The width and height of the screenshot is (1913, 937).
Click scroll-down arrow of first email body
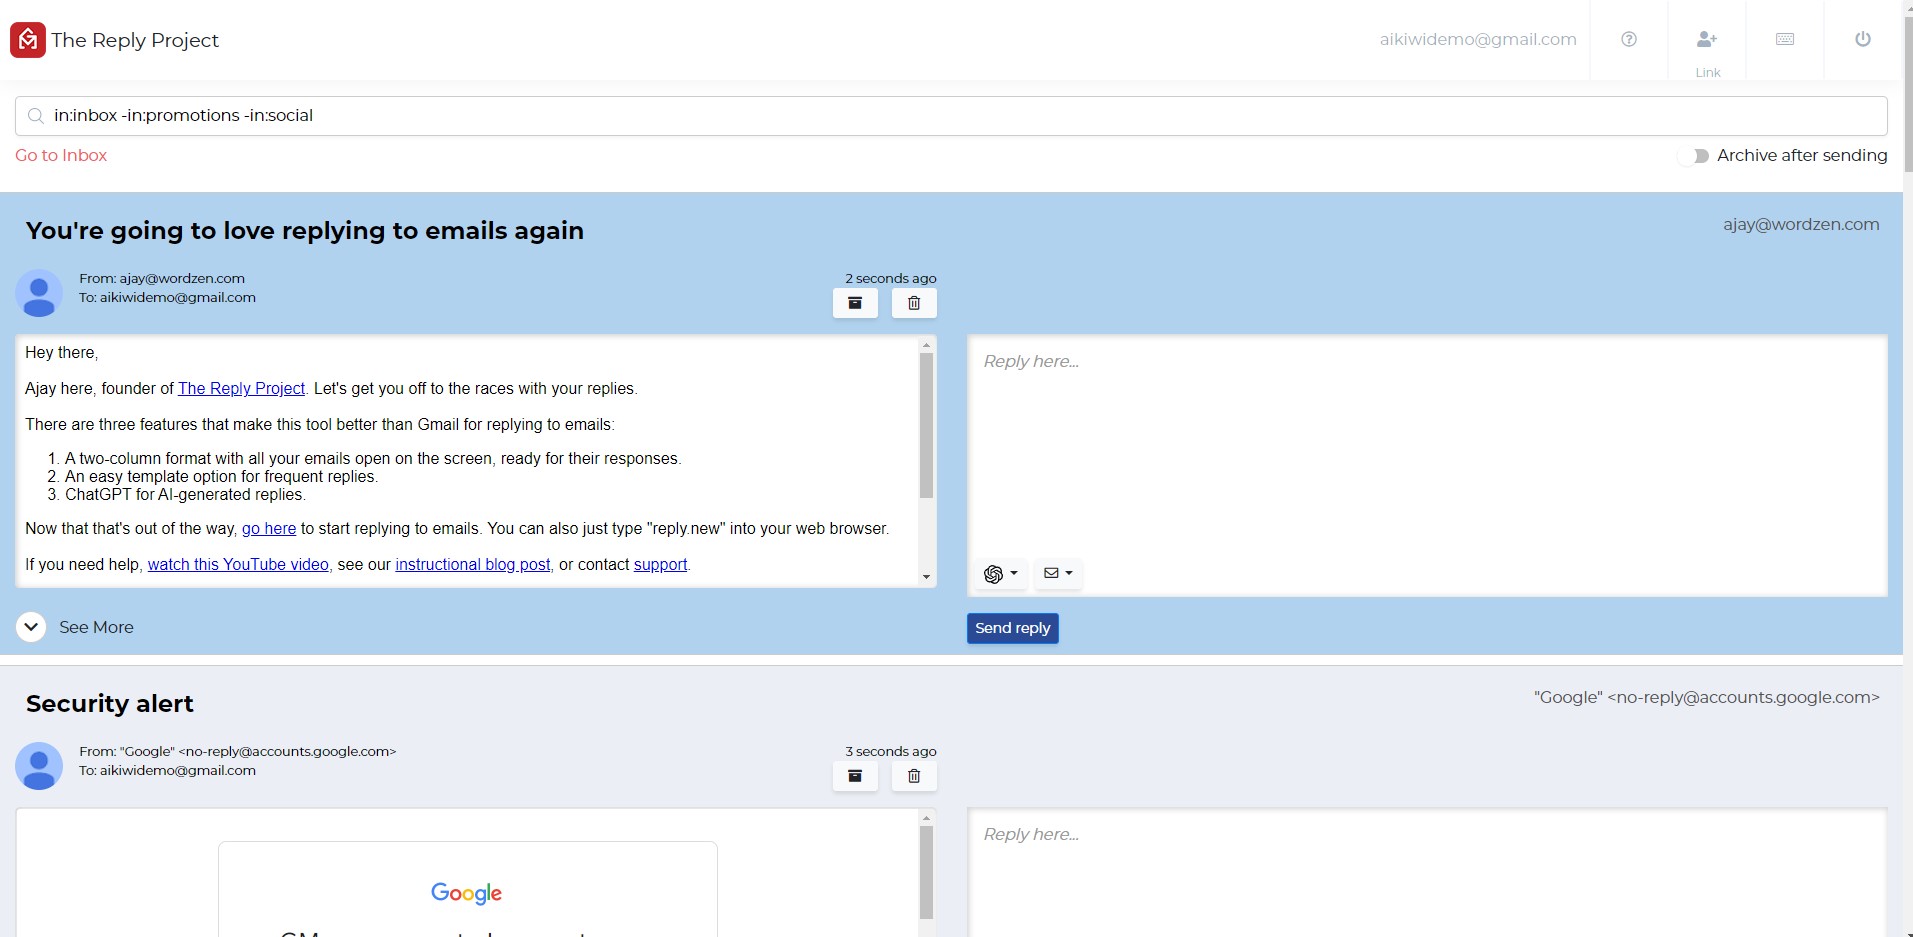coord(926,577)
